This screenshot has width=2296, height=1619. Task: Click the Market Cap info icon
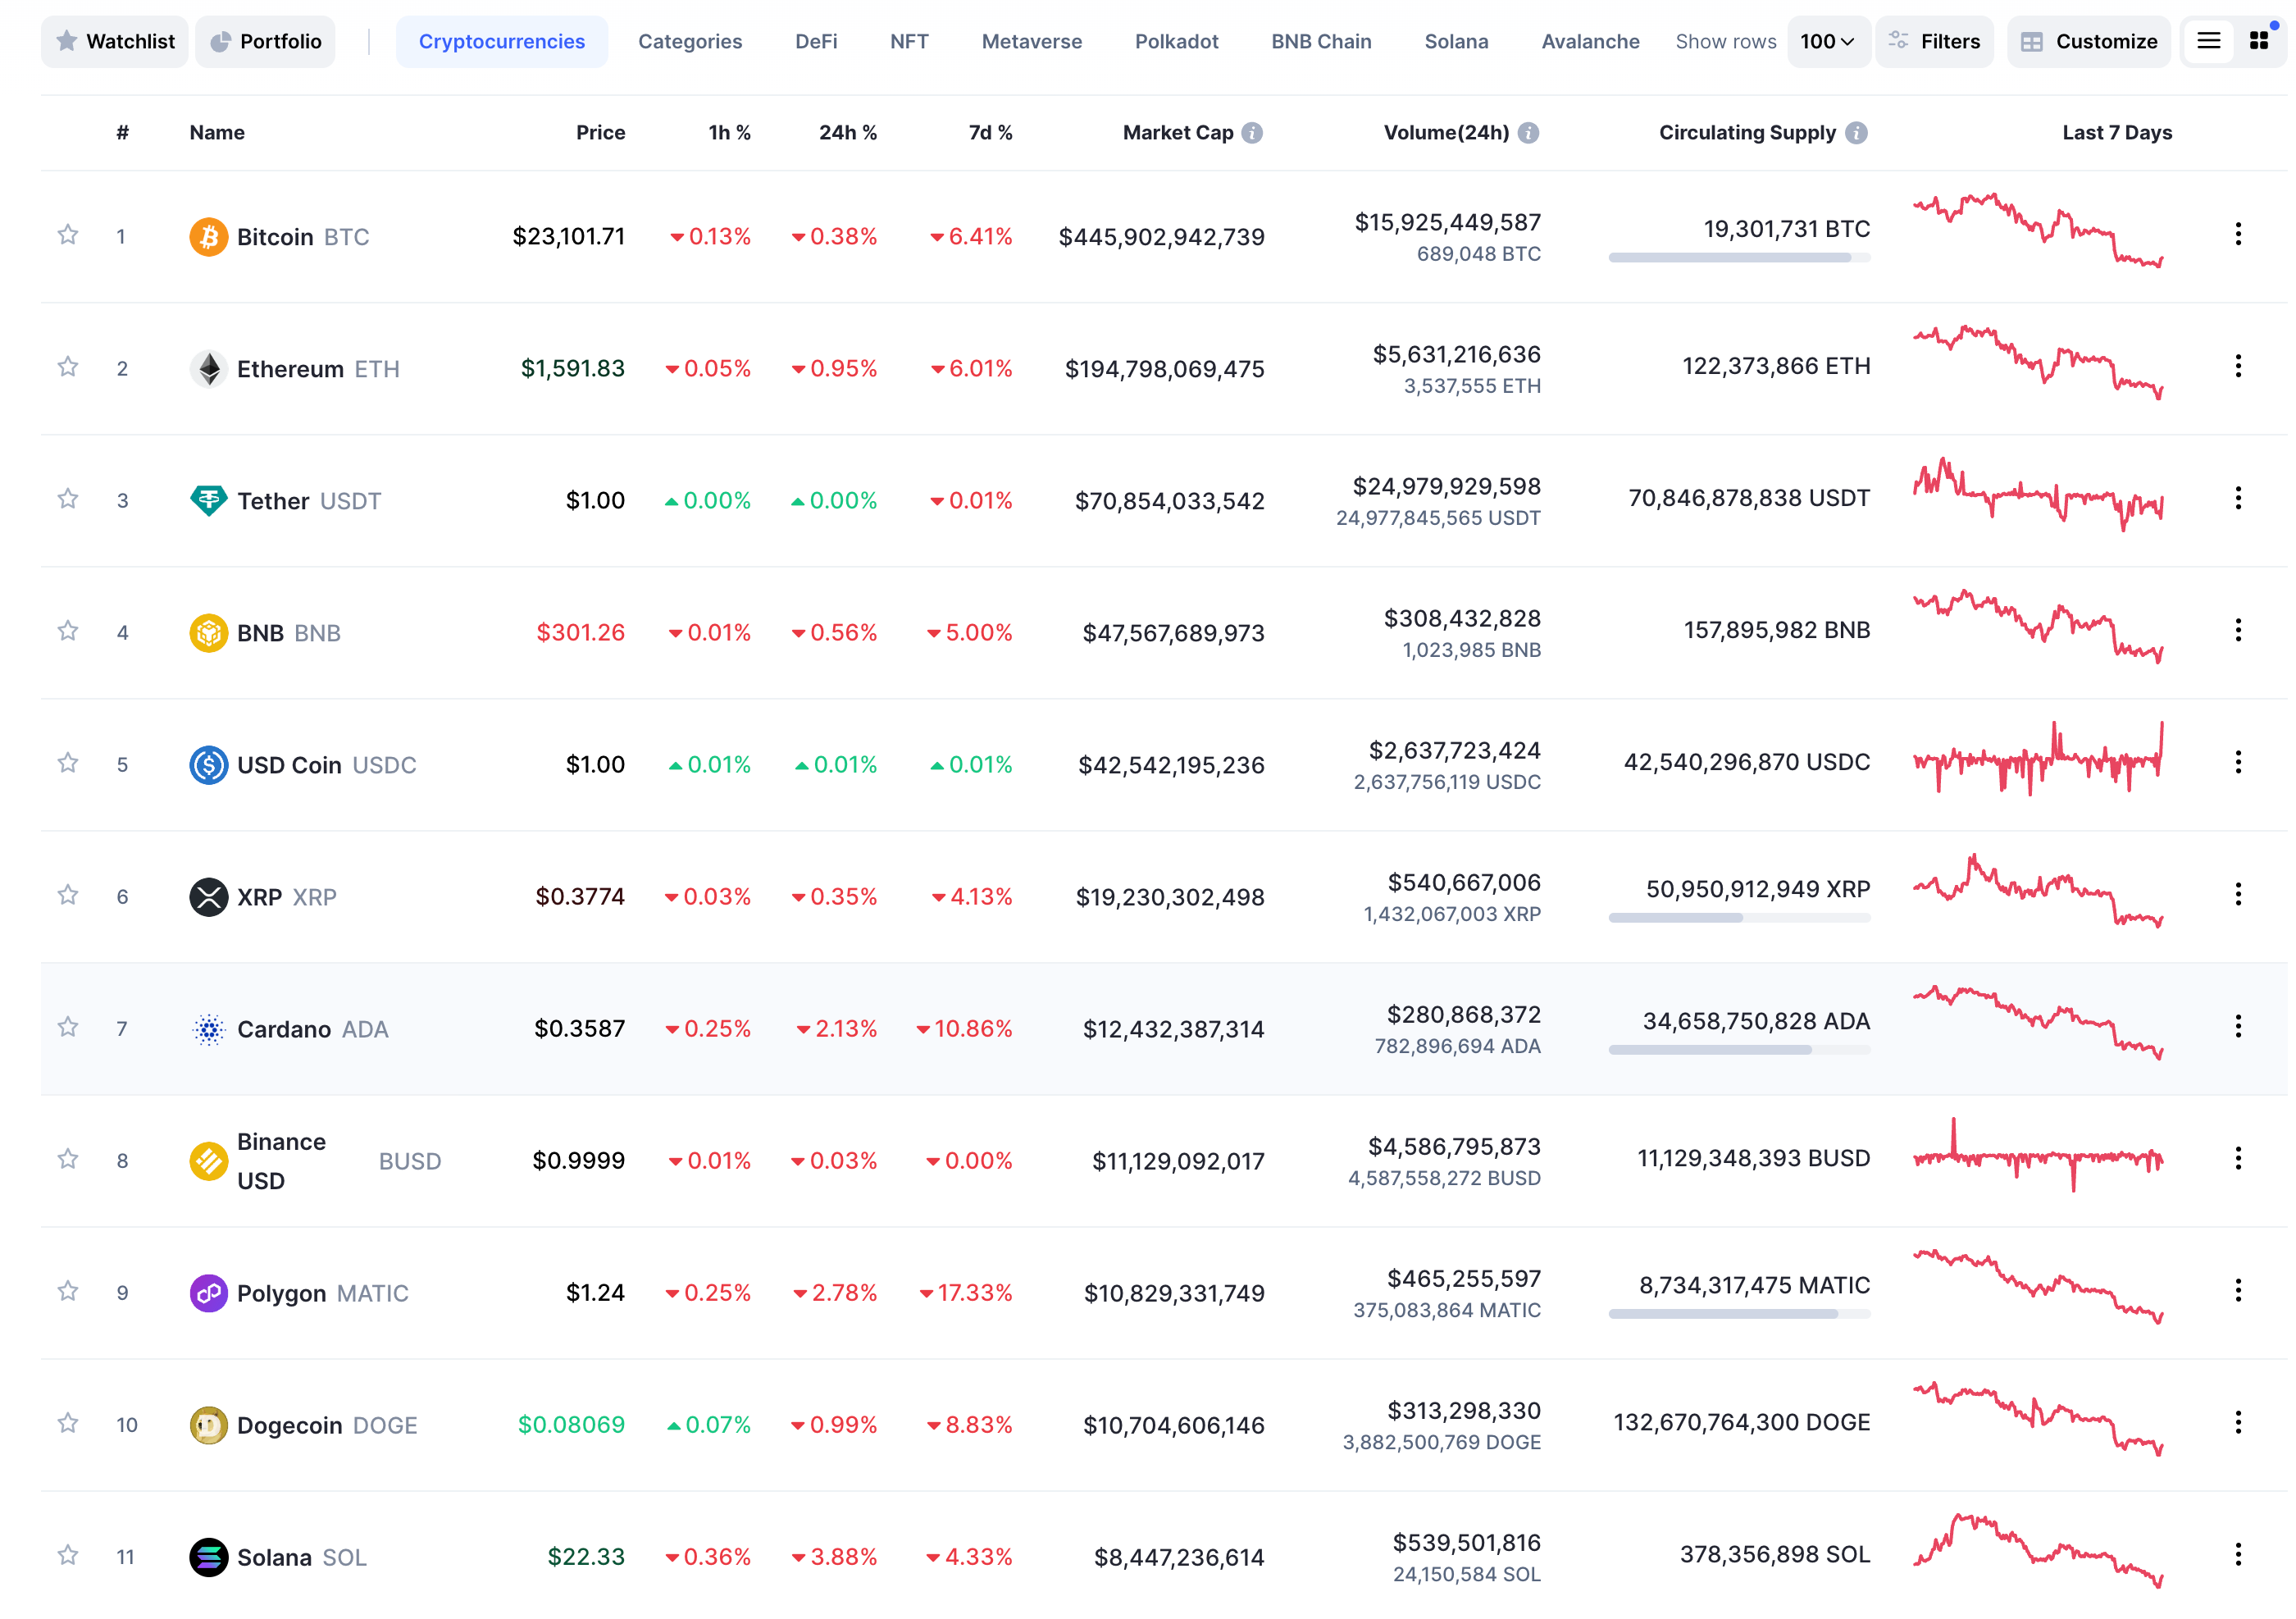tap(1252, 133)
